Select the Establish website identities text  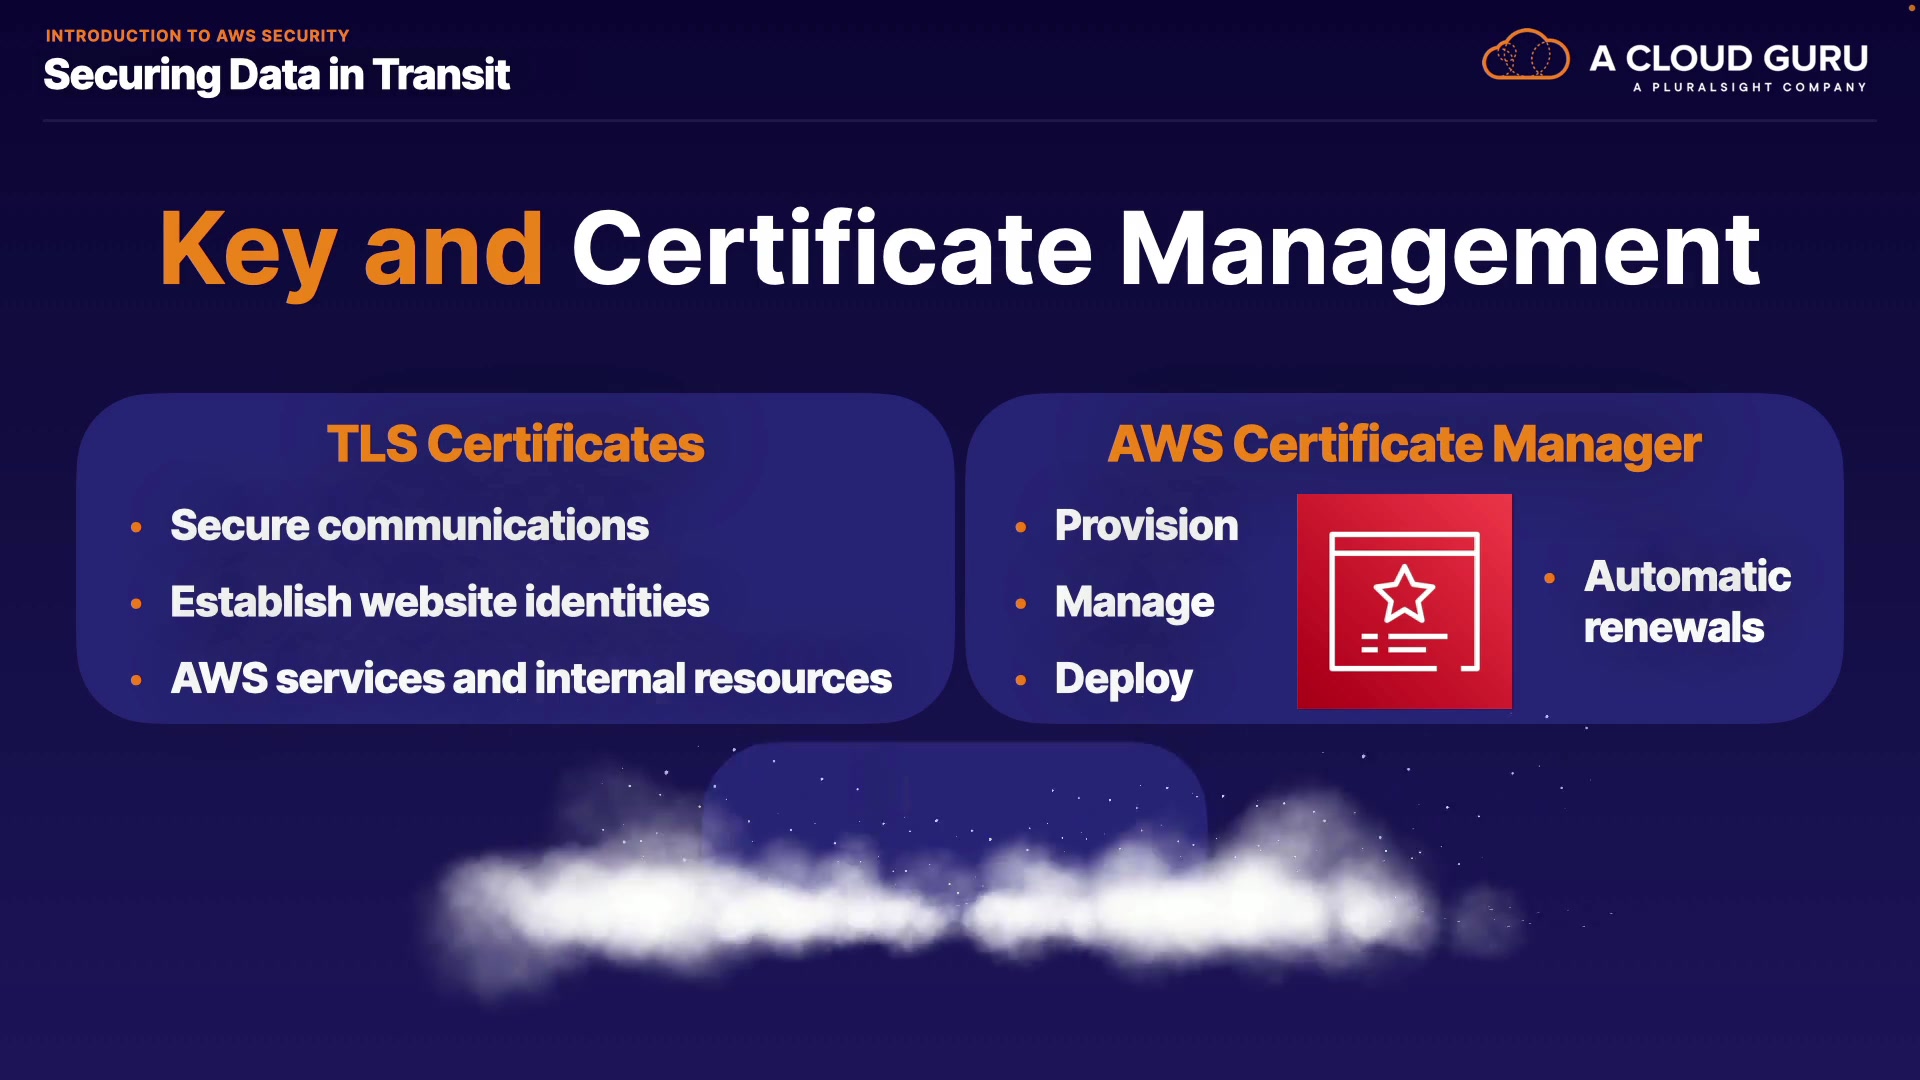tap(439, 602)
